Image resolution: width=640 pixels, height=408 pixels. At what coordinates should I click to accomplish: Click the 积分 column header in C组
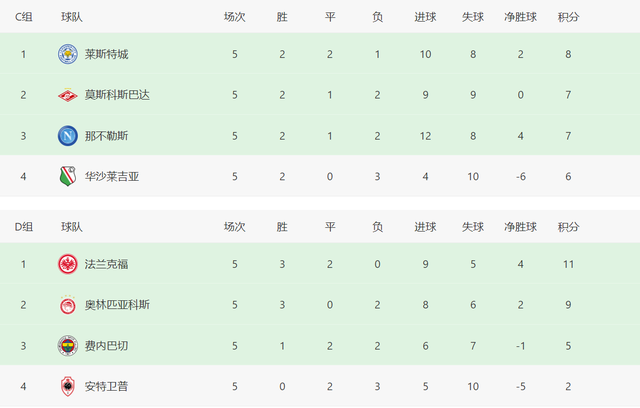[x=568, y=17]
